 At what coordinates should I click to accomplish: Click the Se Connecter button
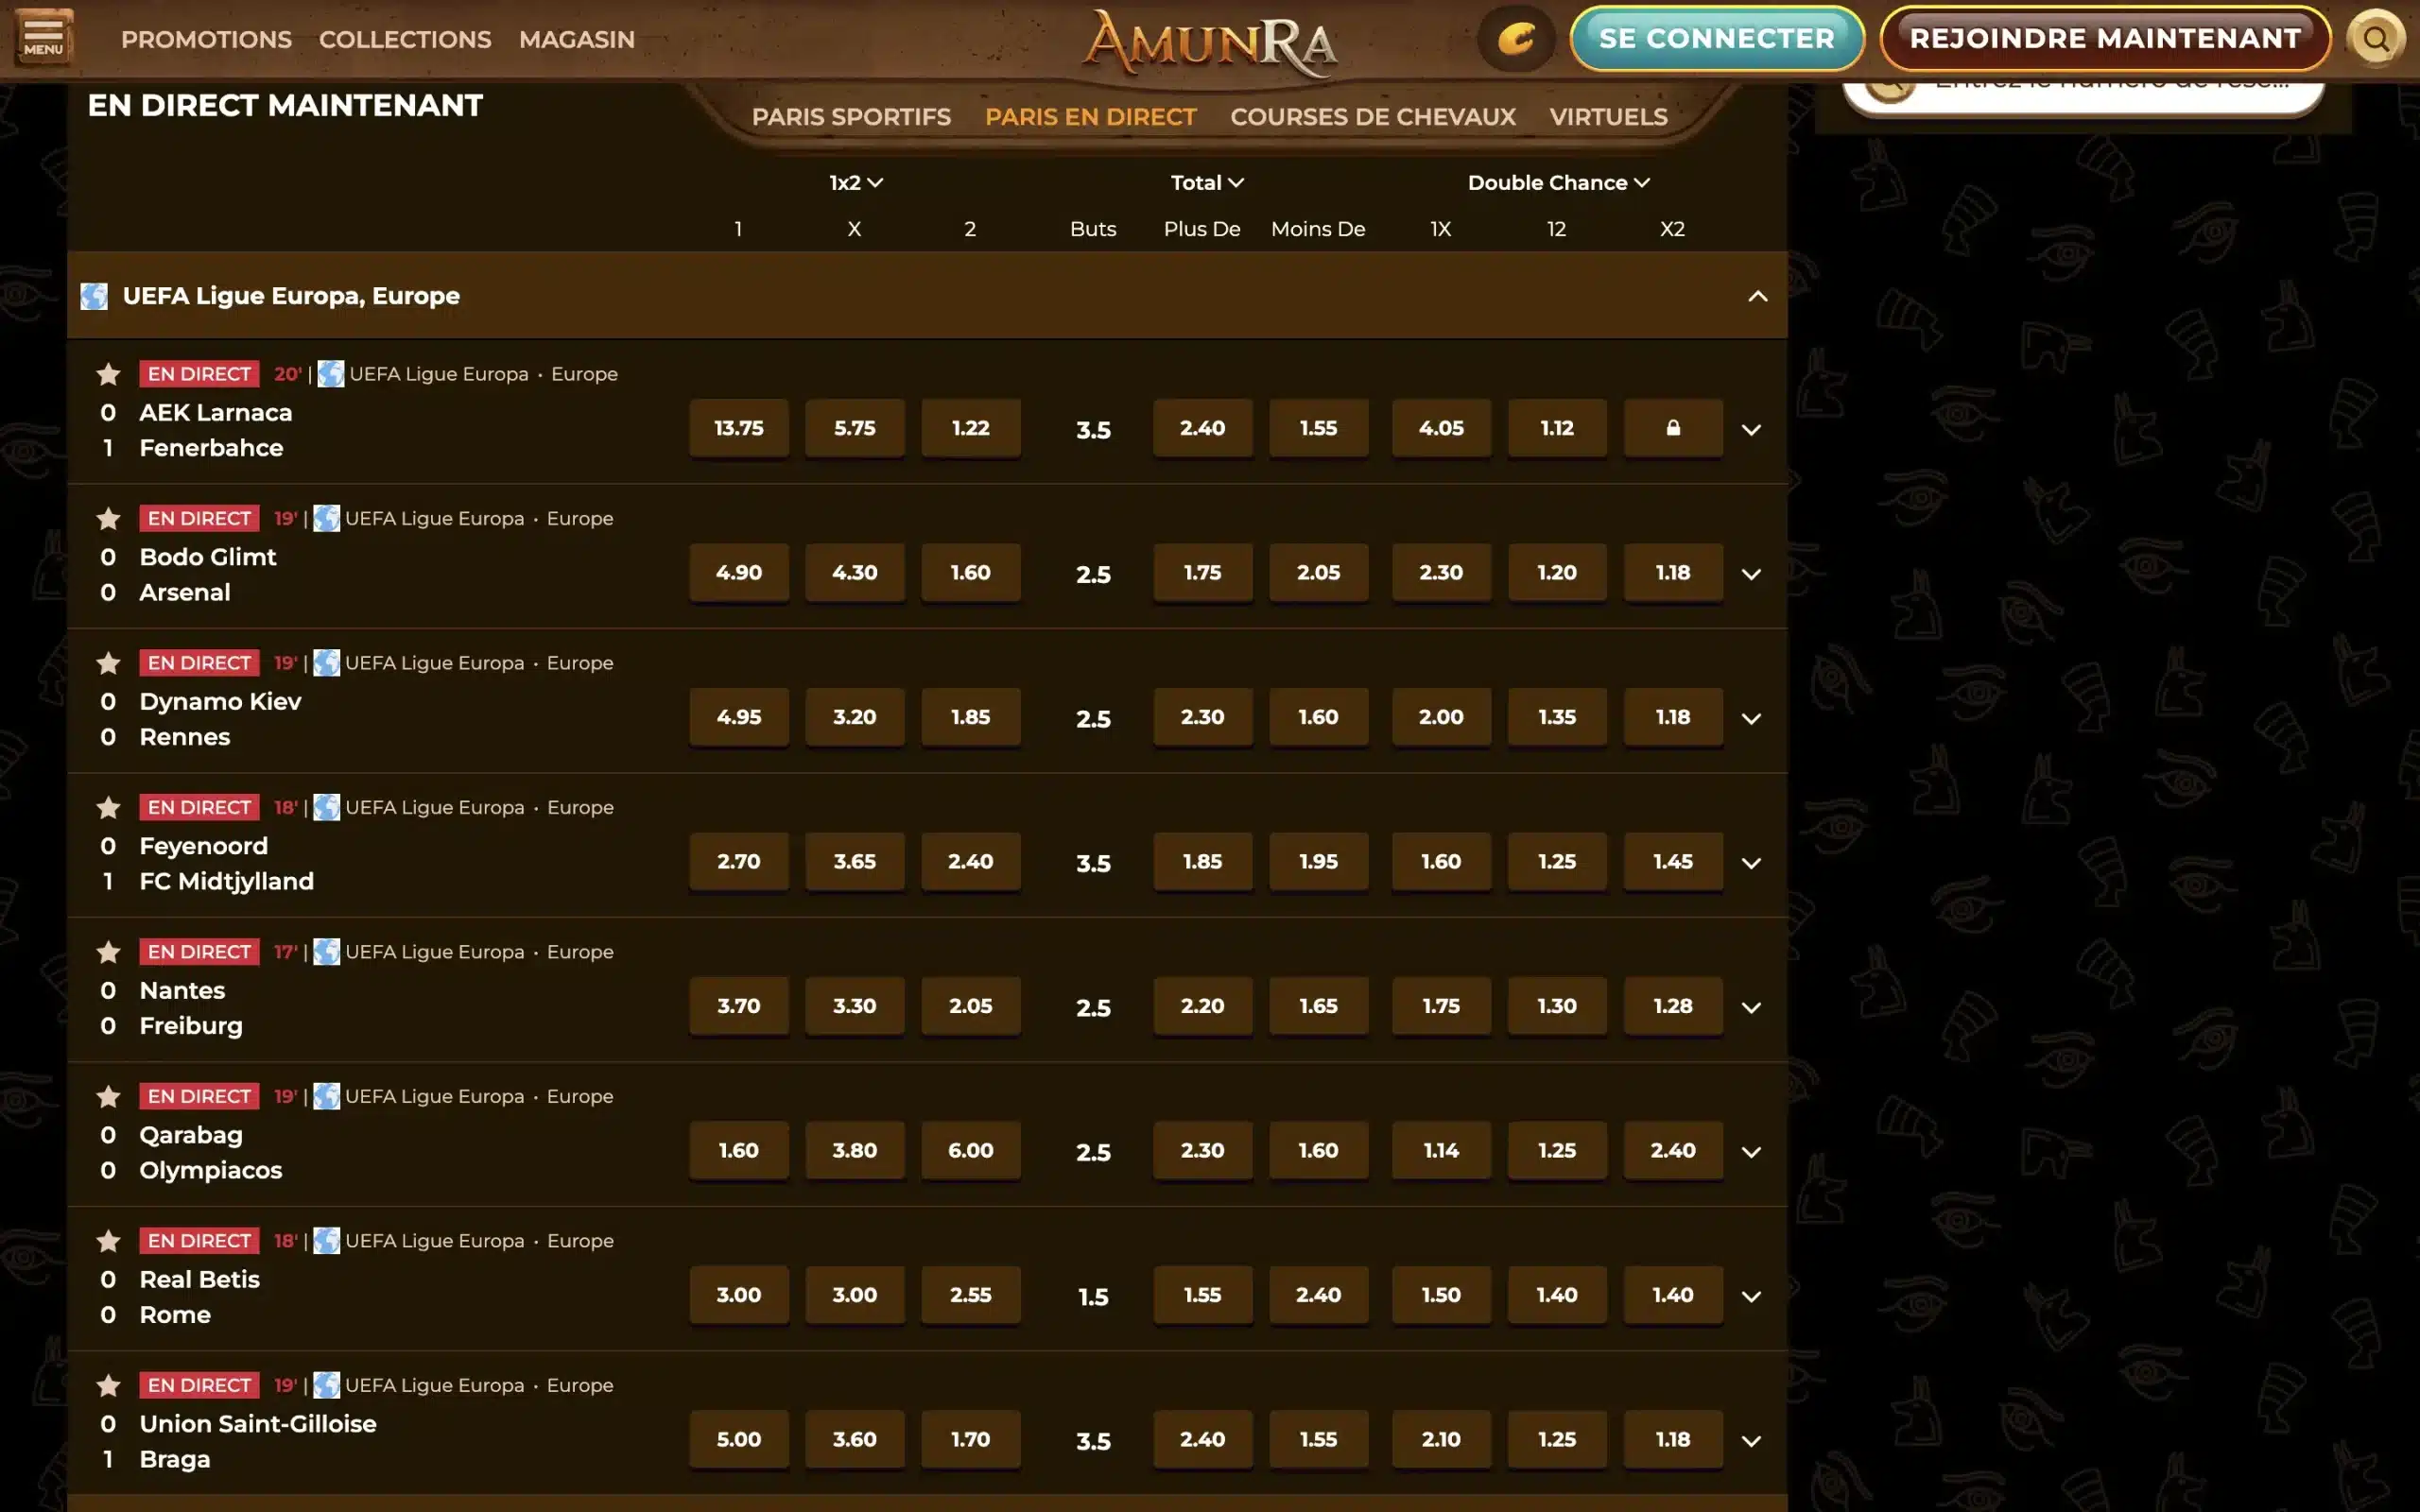coord(1717,39)
